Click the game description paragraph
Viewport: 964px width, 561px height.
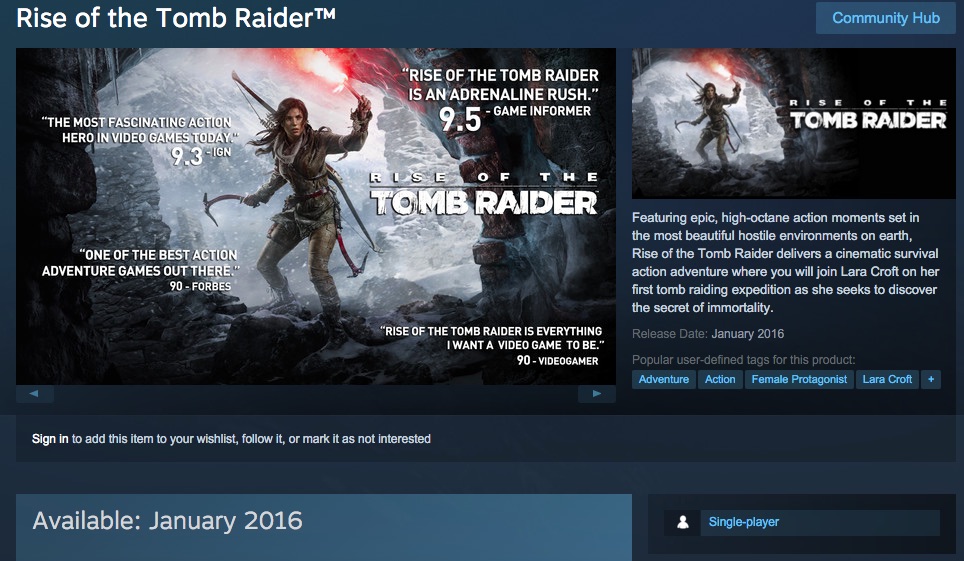pos(785,263)
